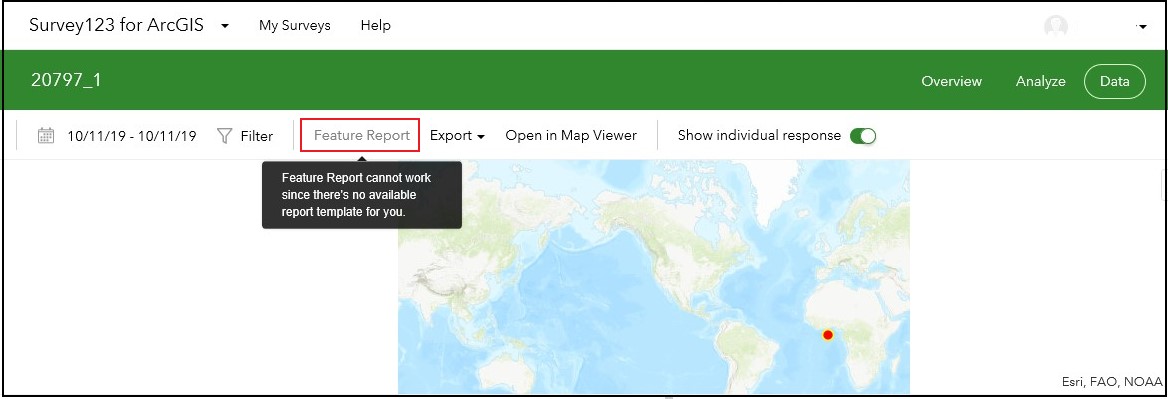Select the Data tab
This screenshot has width=1168, height=399.
[x=1114, y=81]
